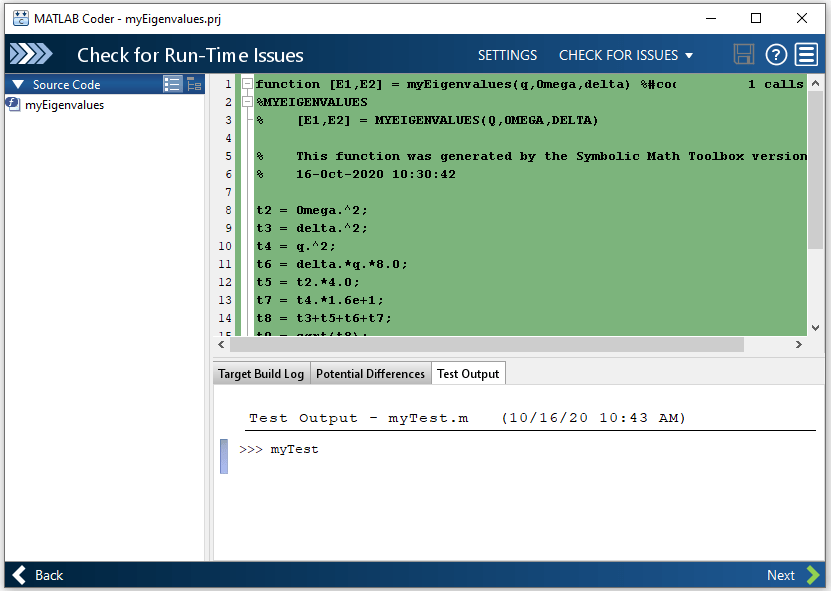831x591 pixels.
Task: Select the Test Output tab
Action: point(467,374)
